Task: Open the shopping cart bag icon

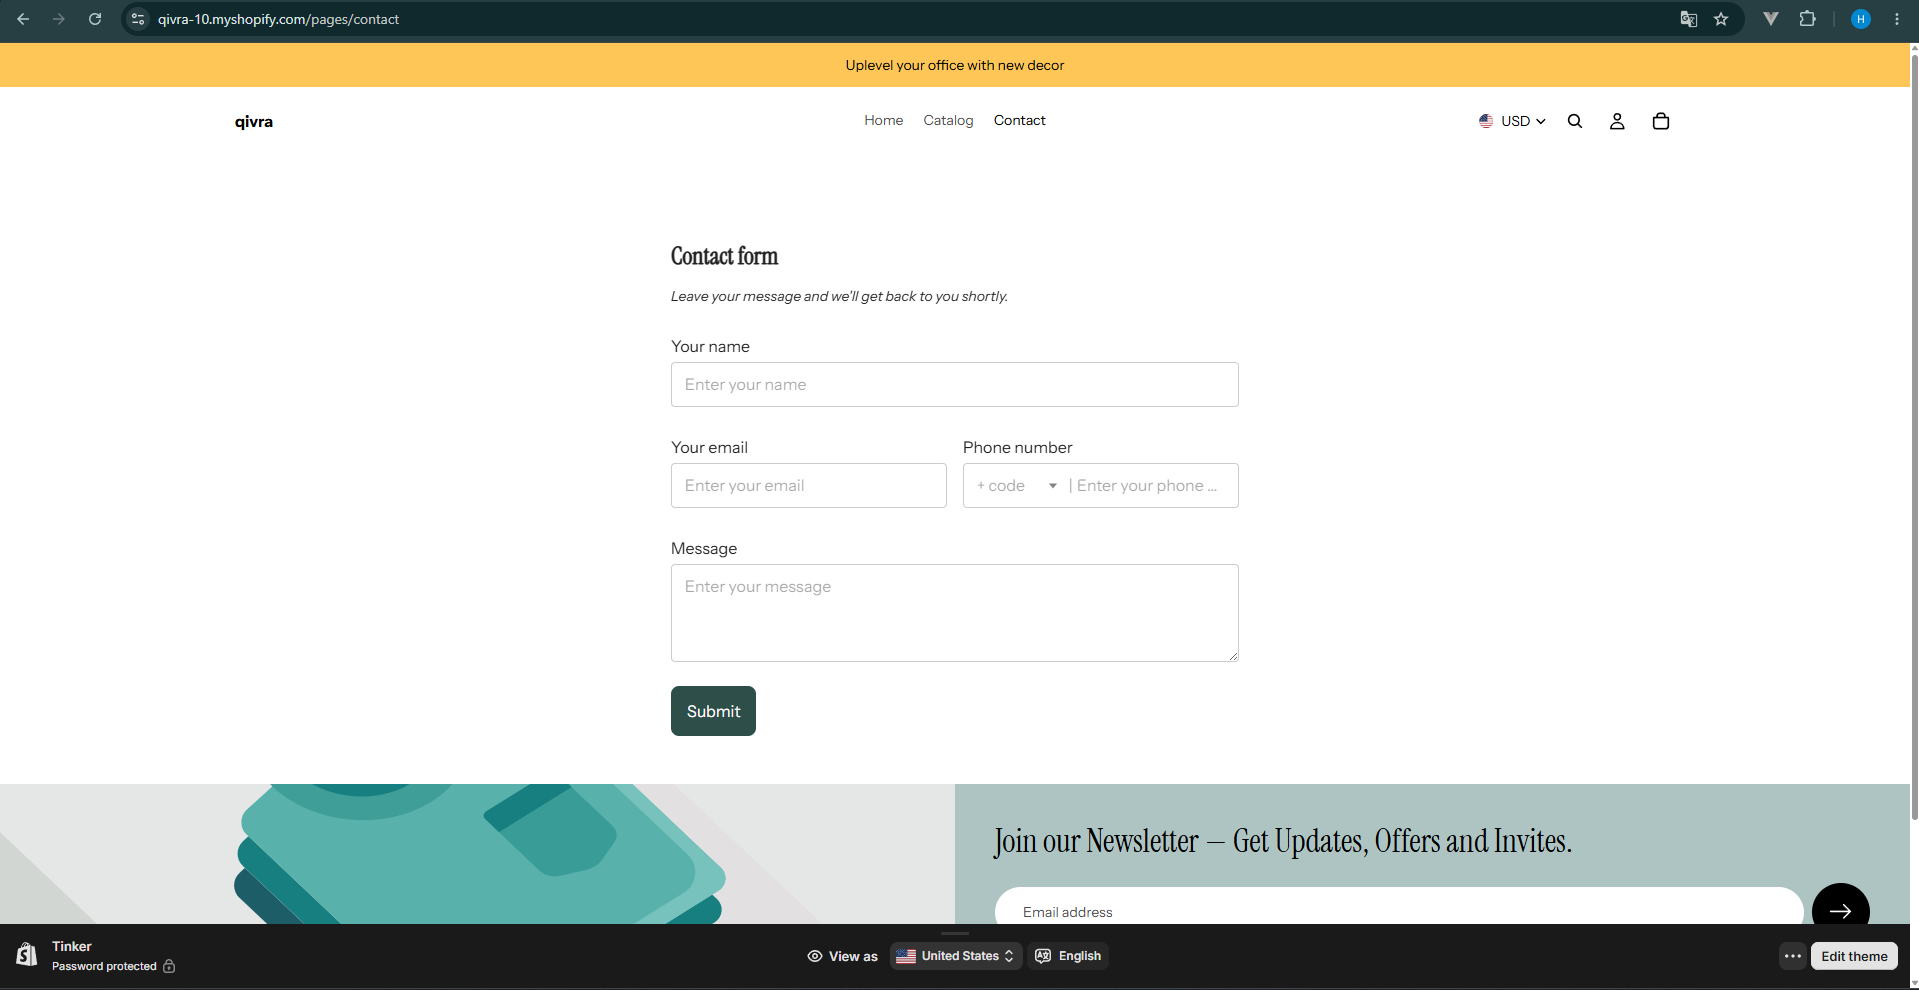Action: point(1661,121)
